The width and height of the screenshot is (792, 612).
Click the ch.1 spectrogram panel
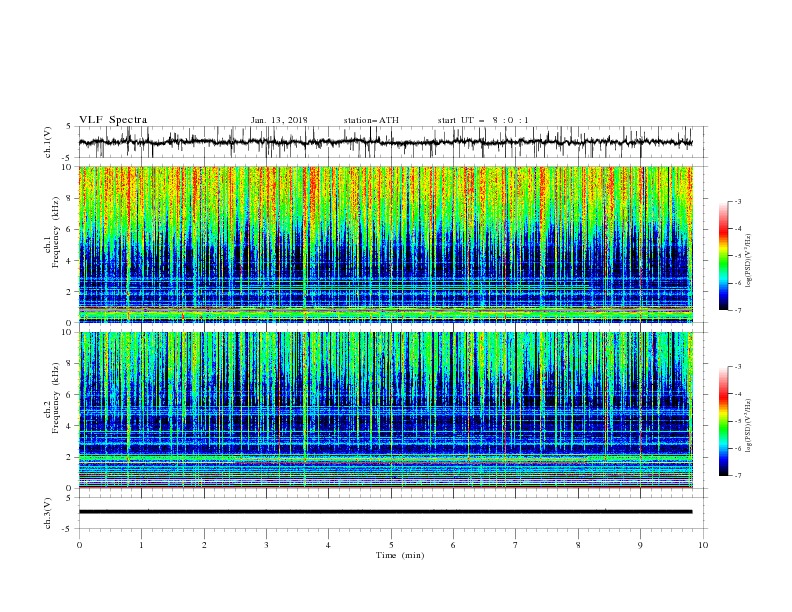386,244
